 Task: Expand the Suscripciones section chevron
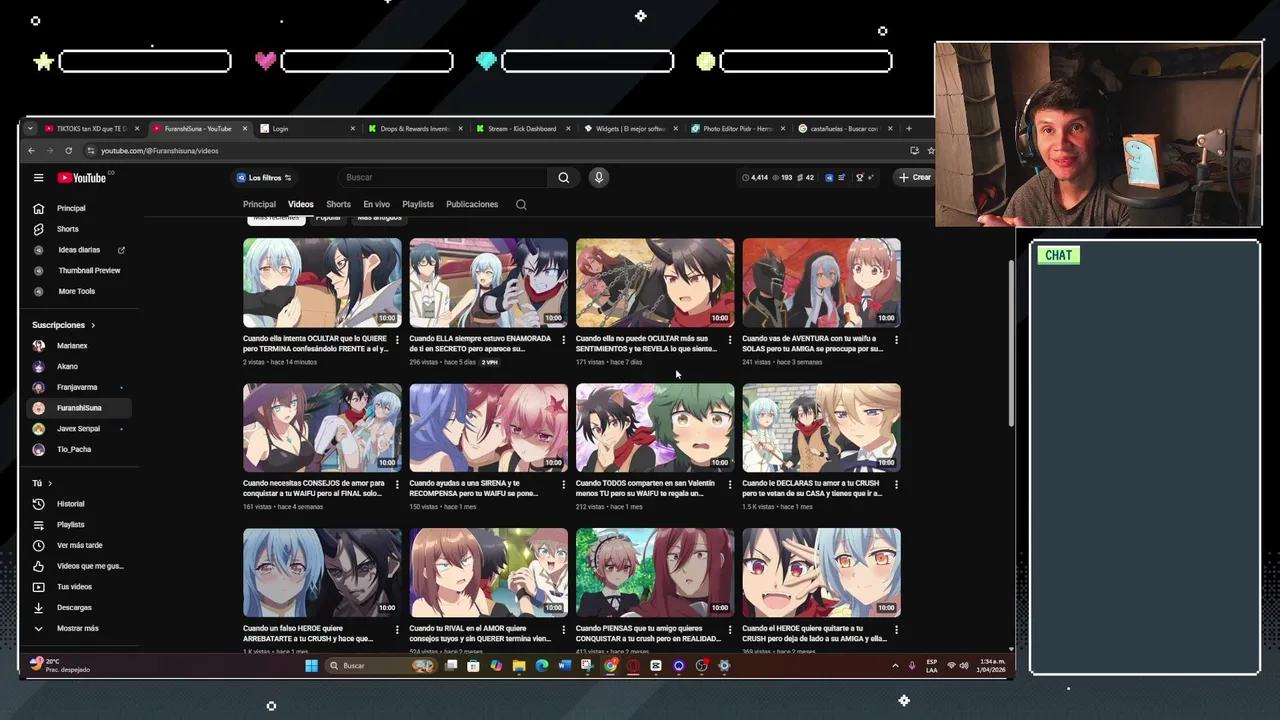tap(93, 325)
